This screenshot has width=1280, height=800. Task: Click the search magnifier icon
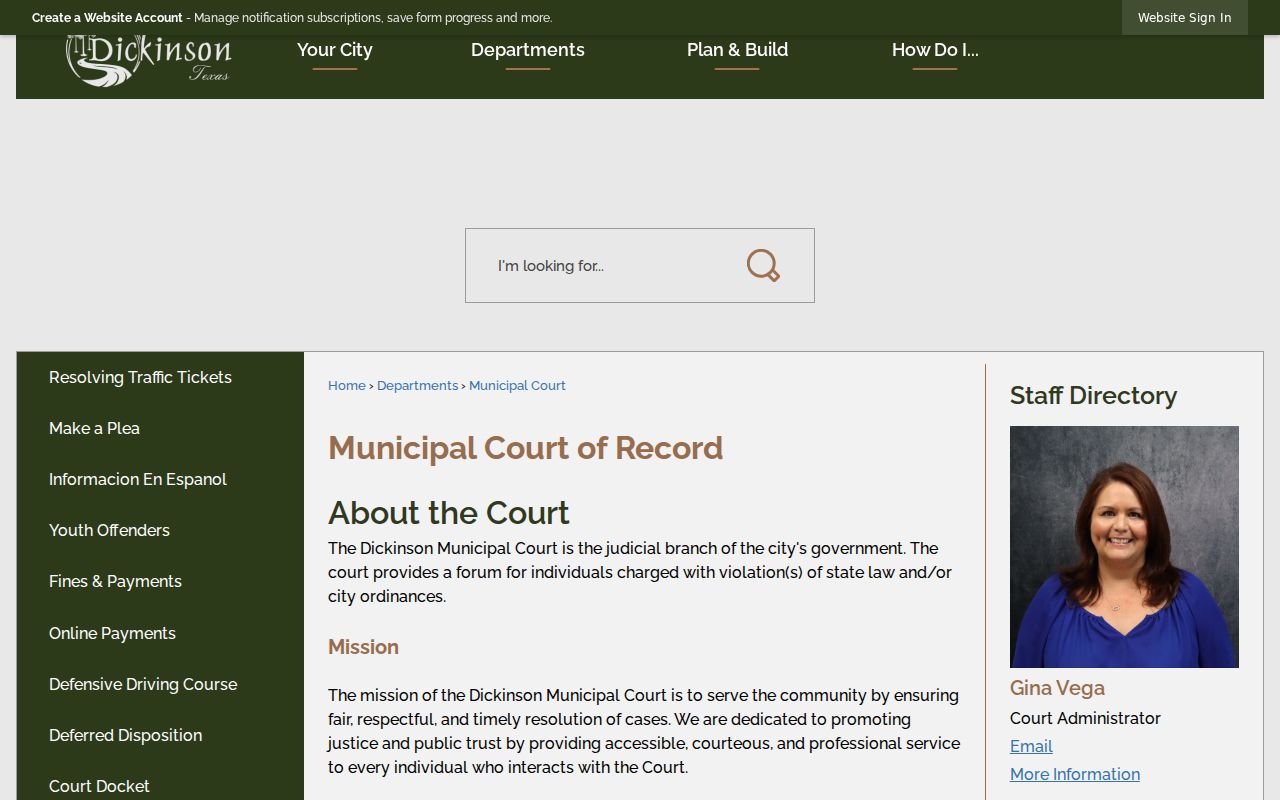763,265
